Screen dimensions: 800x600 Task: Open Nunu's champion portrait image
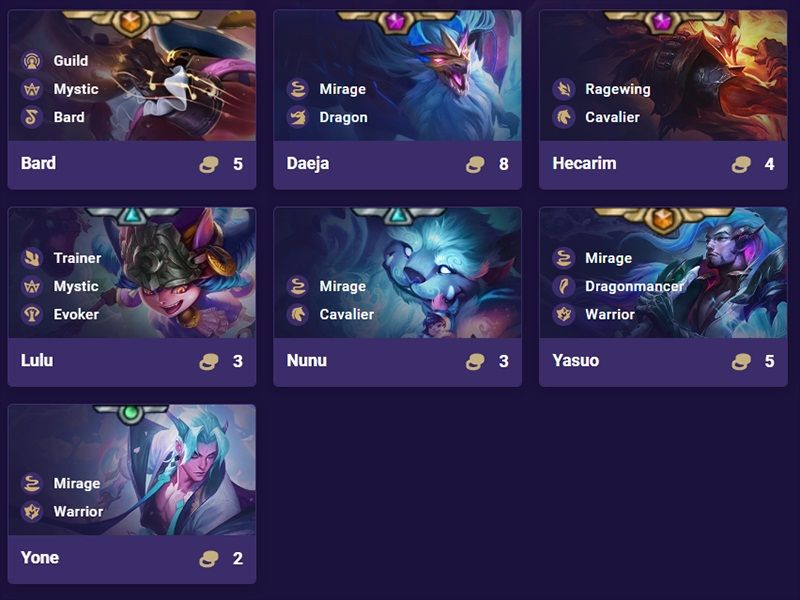(397, 272)
